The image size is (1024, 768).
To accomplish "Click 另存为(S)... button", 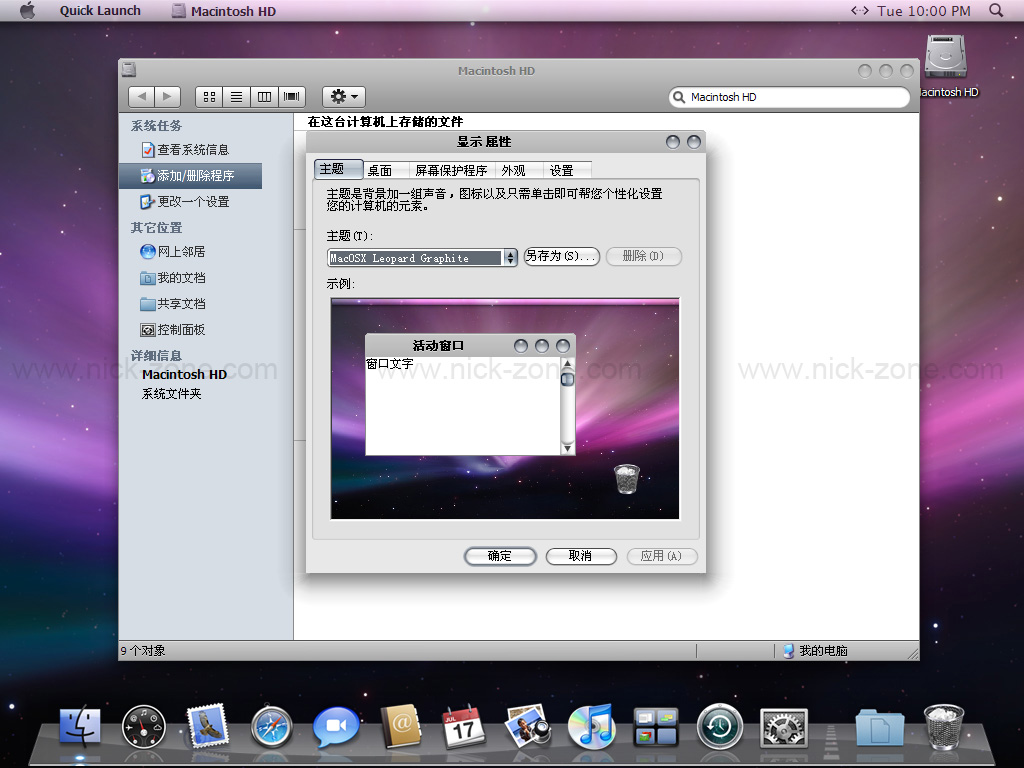I will click(x=562, y=256).
